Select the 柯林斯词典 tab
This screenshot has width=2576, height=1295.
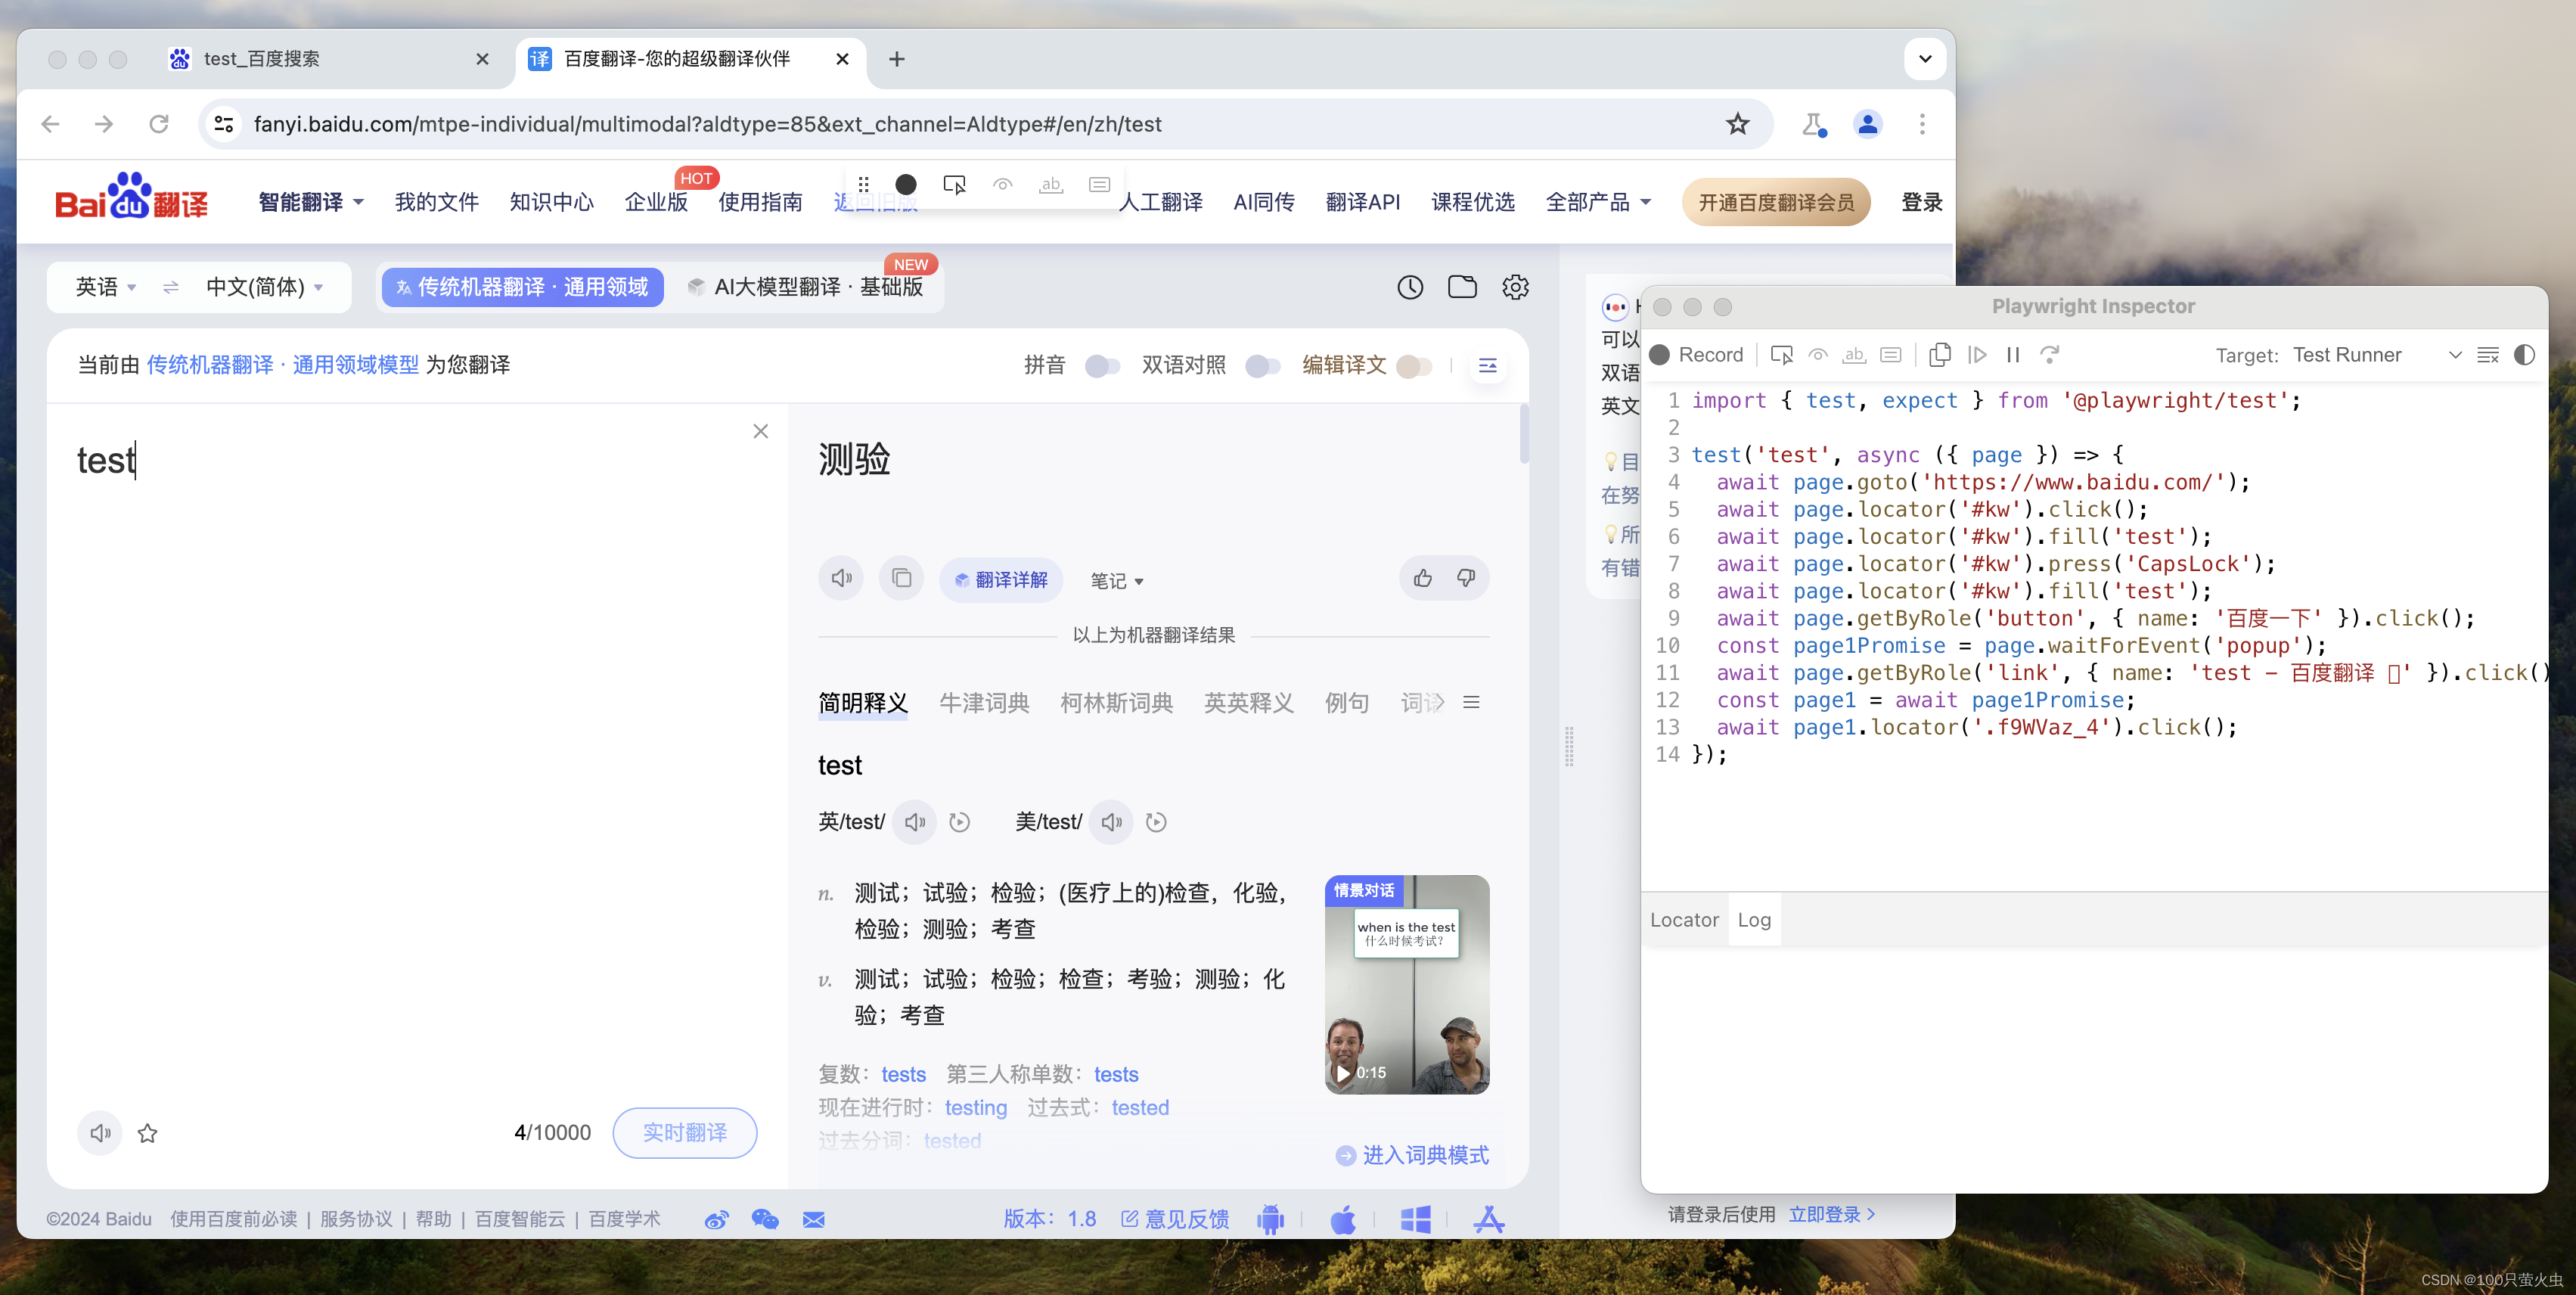coord(1116,703)
